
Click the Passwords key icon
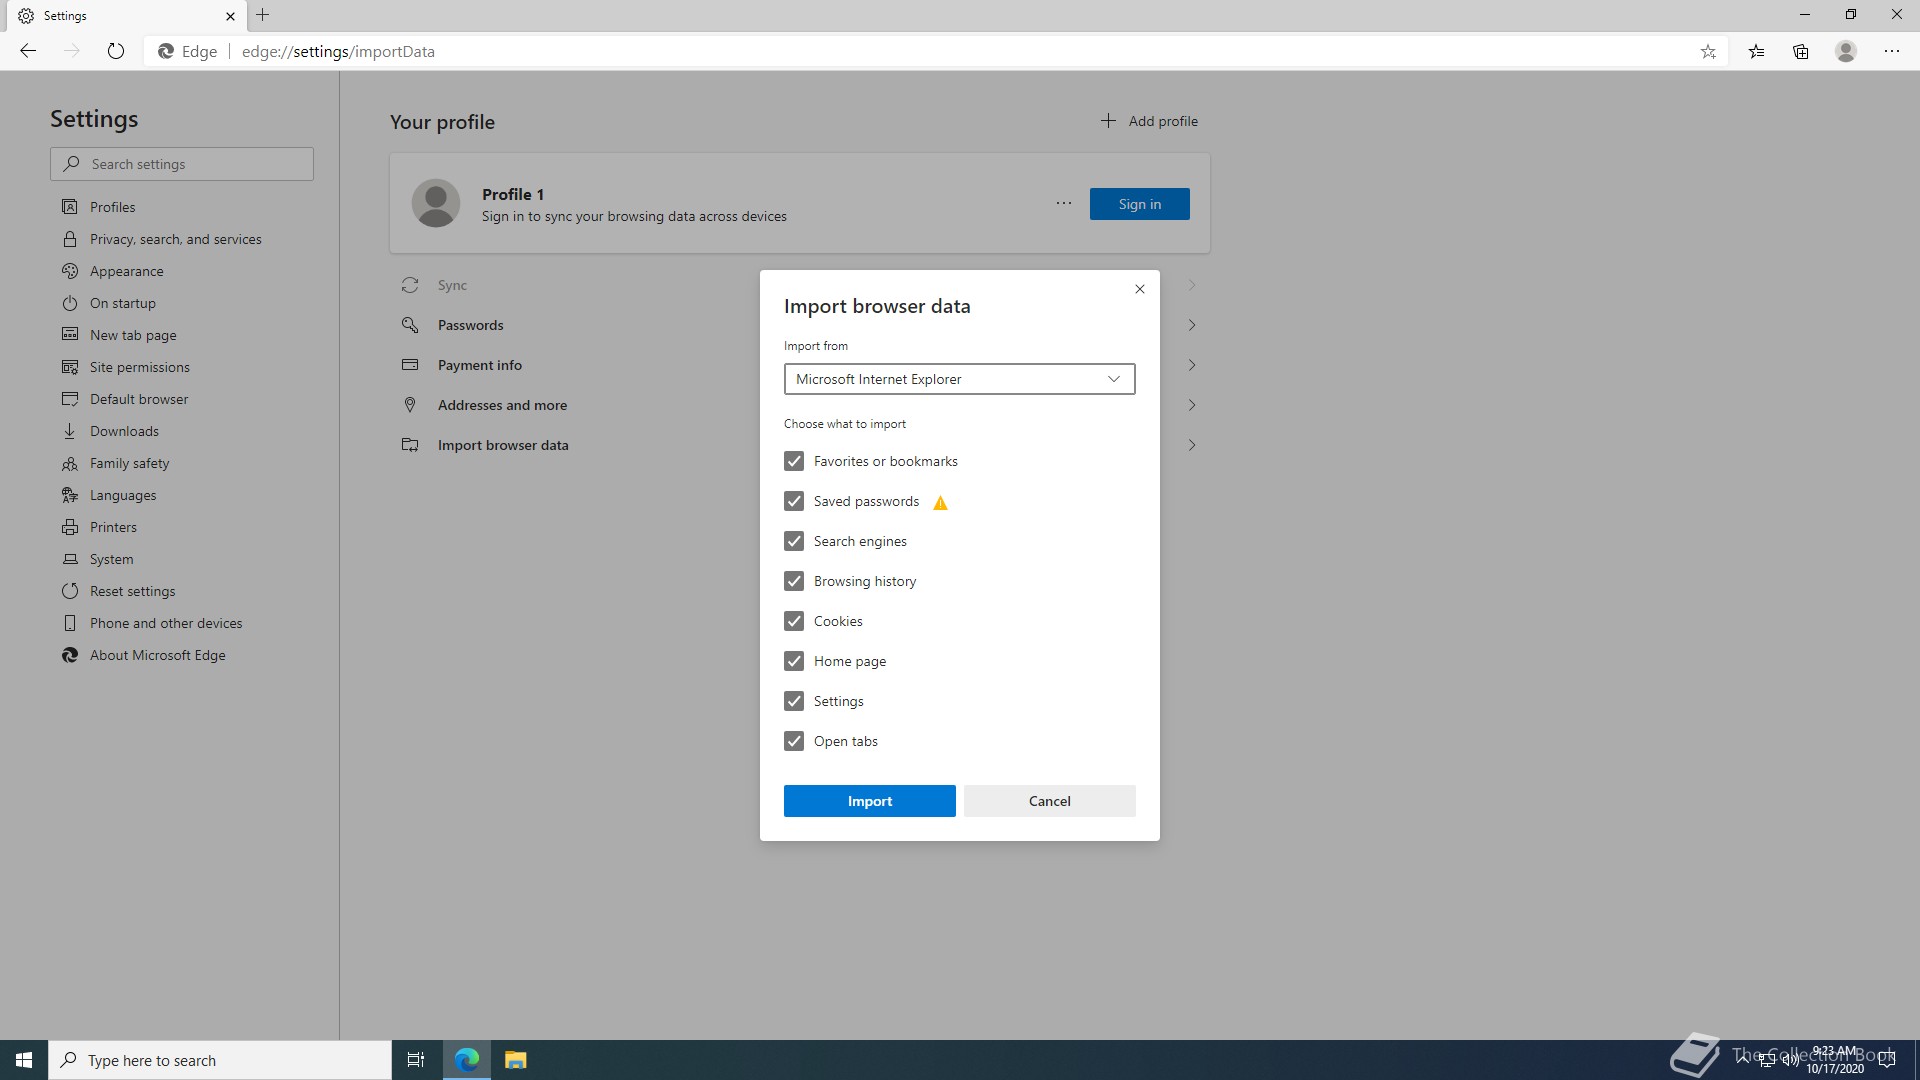[410, 325]
